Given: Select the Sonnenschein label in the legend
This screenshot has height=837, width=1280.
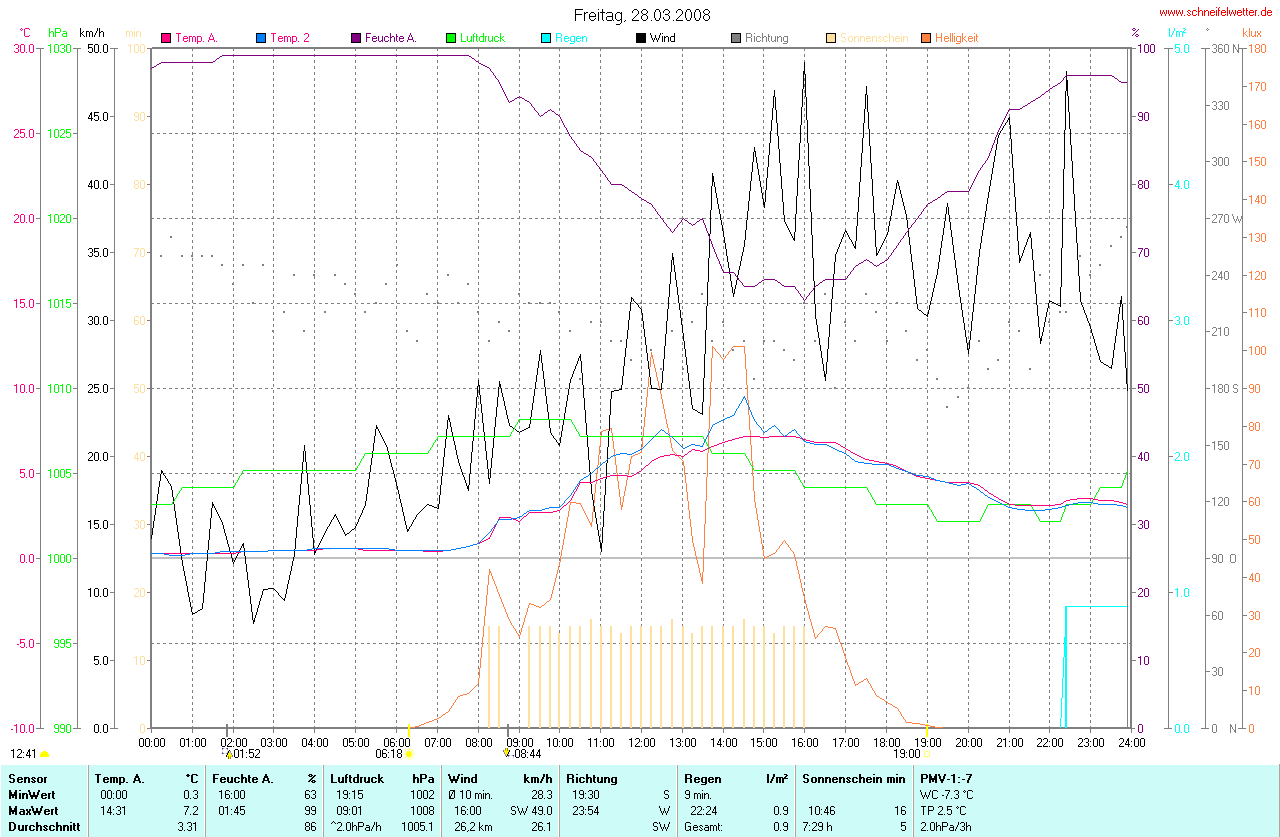Looking at the screenshot, I should [x=874, y=38].
